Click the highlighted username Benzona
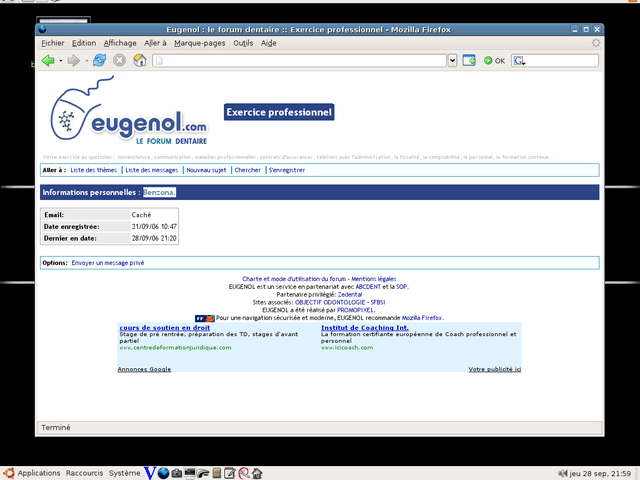640x480 pixels. [x=159, y=192]
